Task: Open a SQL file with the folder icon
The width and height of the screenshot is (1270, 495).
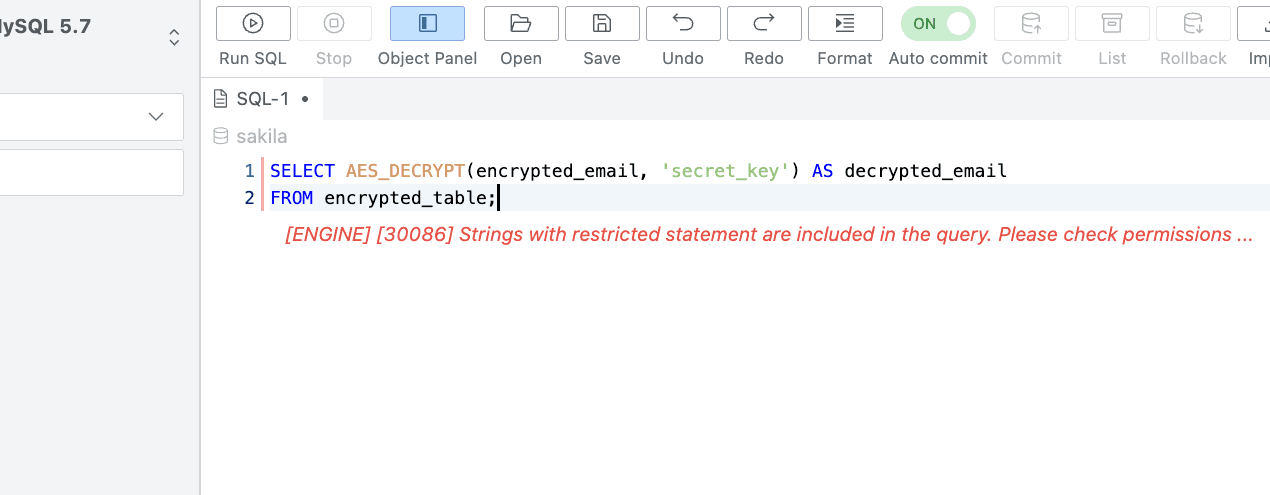Action: click(520, 23)
